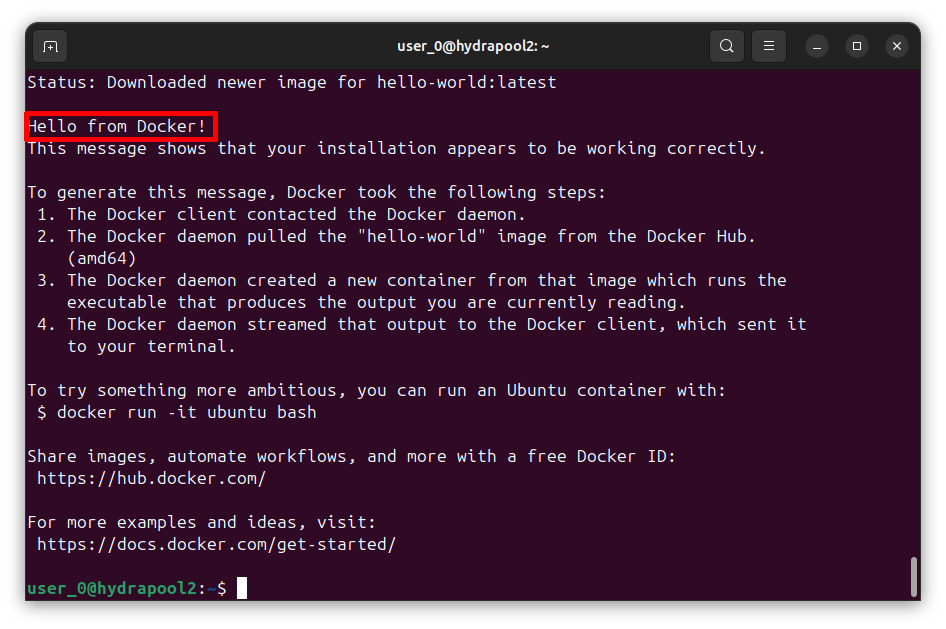Maximize the terminal window

point(857,46)
